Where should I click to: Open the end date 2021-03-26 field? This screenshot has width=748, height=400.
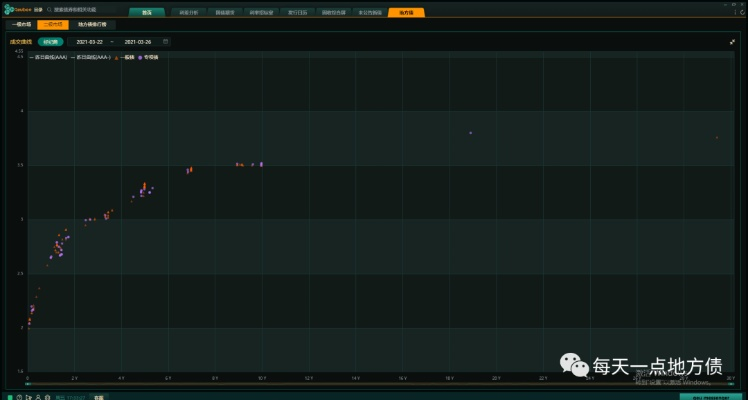point(137,42)
